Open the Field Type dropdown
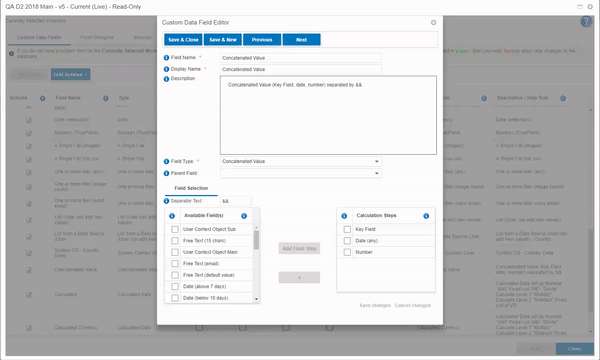Image resolution: width=600 pixels, height=360 pixels. (x=301, y=161)
